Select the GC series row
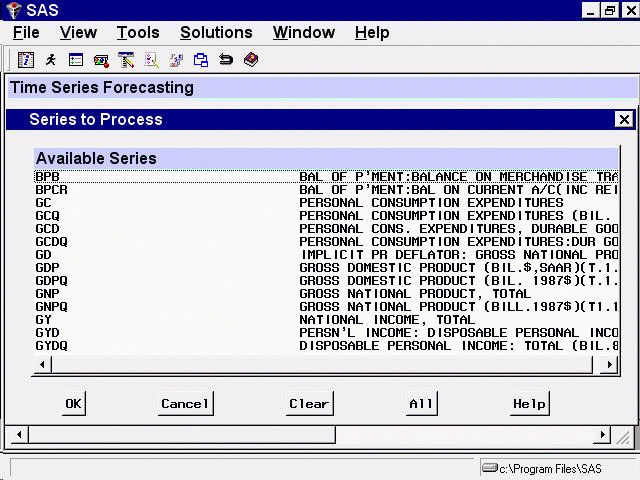The height and width of the screenshot is (480, 640). (326, 203)
